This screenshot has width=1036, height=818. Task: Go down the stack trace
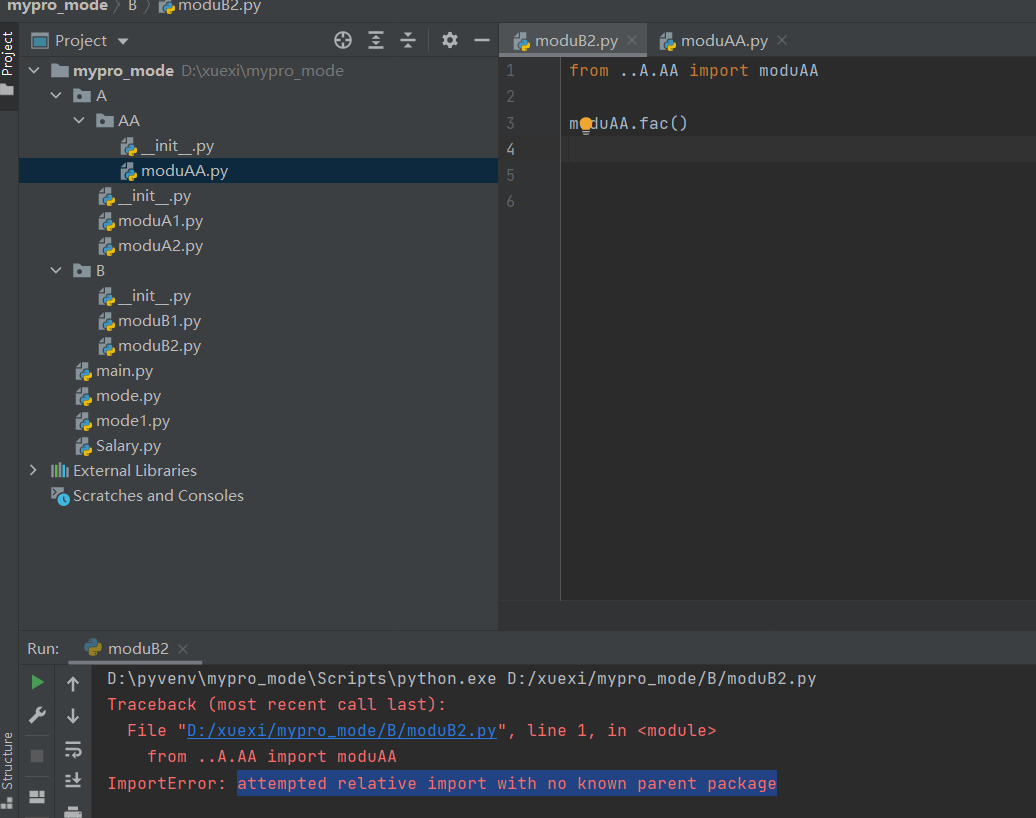click(x=73, y=716)
